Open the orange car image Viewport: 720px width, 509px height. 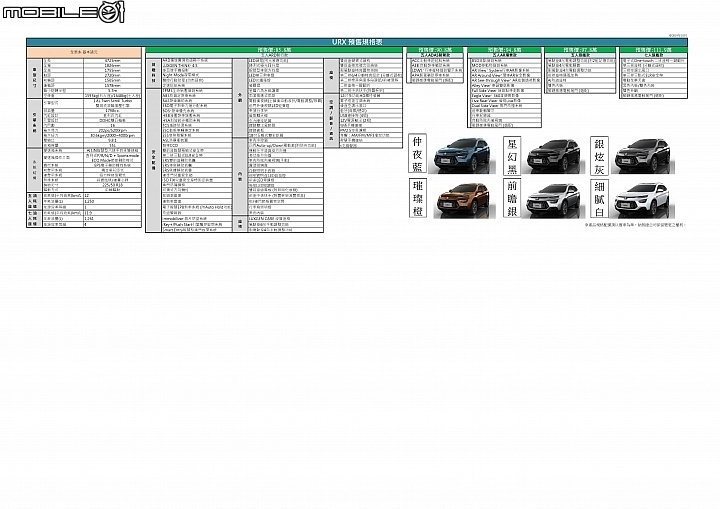click(x=465, y=199)
